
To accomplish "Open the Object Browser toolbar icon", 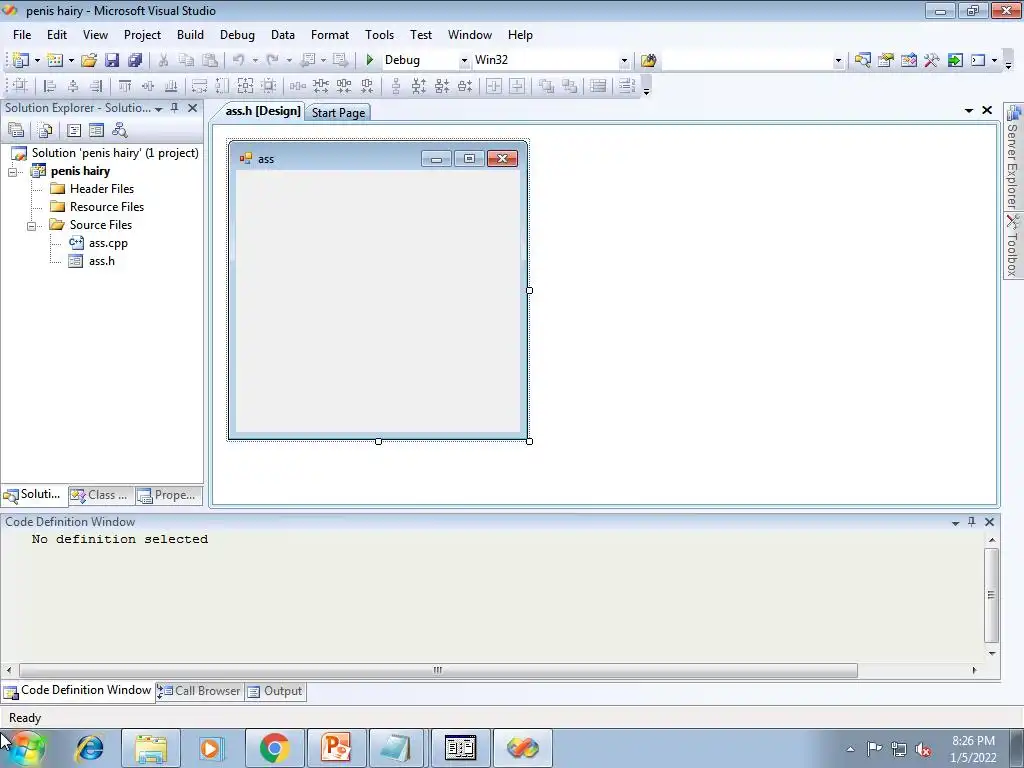I will coord(909,60).
